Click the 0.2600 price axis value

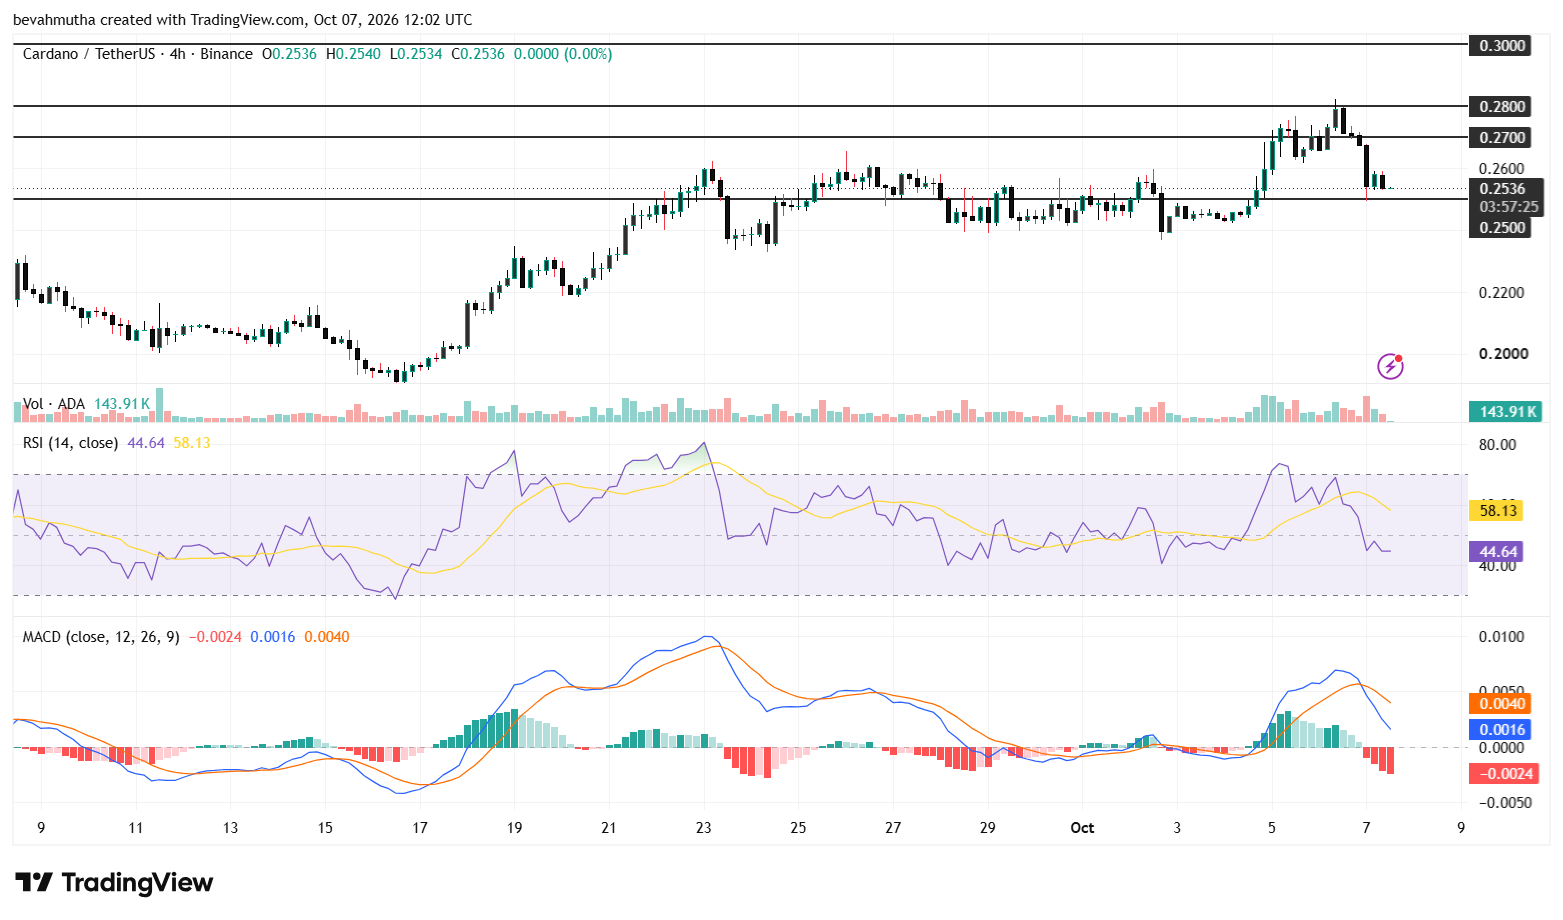[x=1502, y=168]
